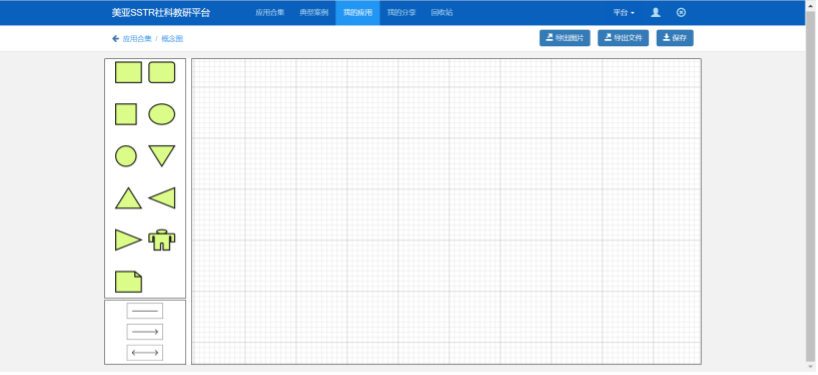The image size is (818, 375).
Task: Click the 保存 save button
Action: point(675,38)
